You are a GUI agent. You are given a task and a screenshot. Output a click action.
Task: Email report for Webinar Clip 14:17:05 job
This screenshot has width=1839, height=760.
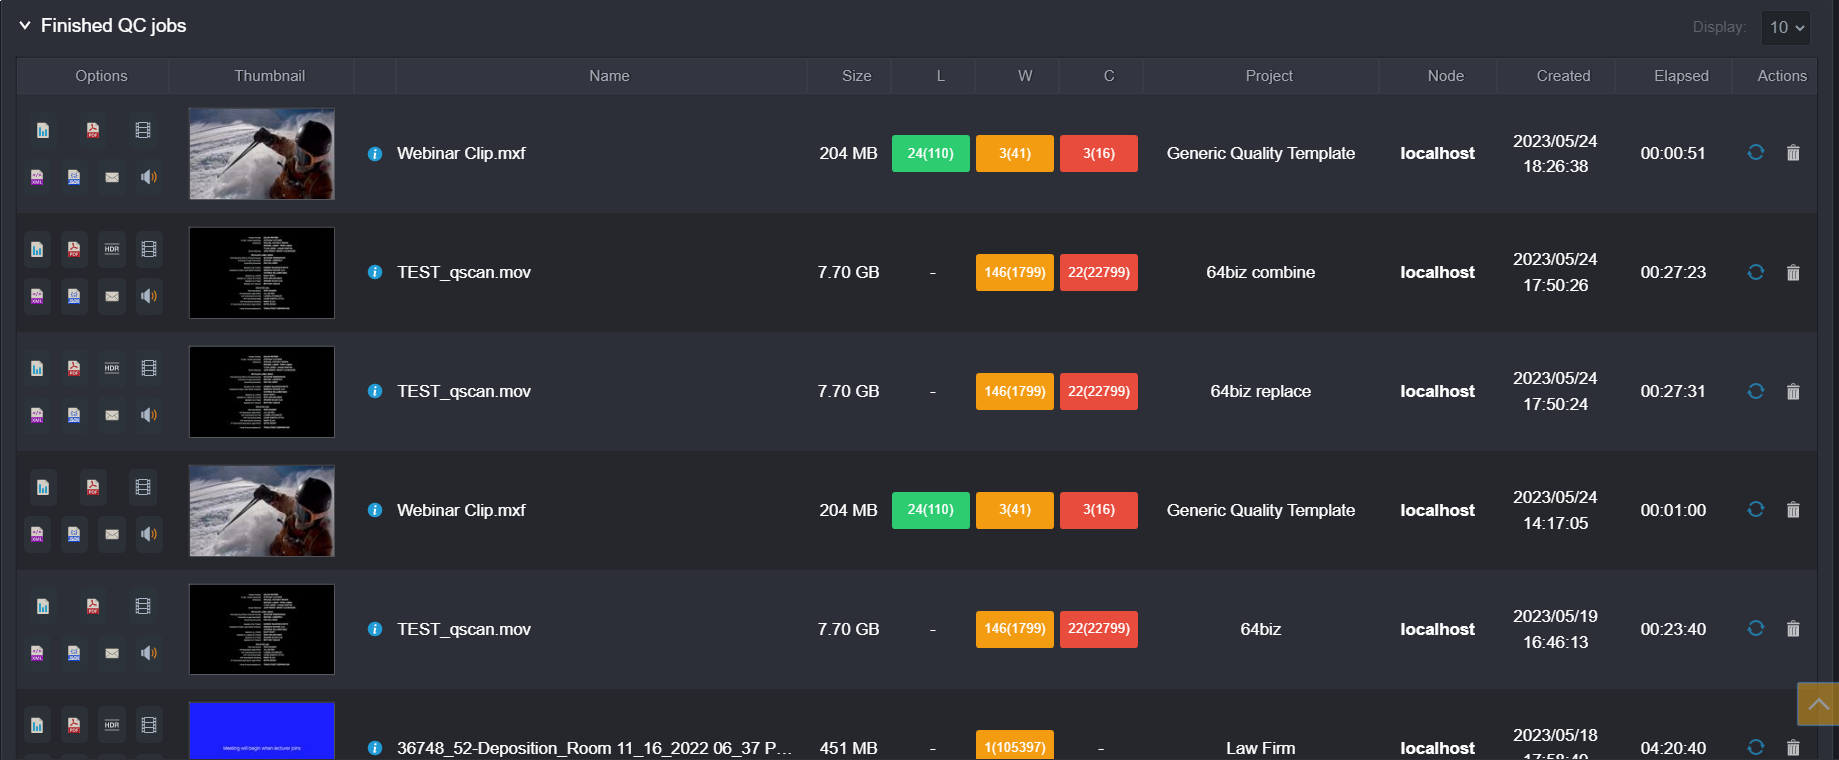pos(112,534)
